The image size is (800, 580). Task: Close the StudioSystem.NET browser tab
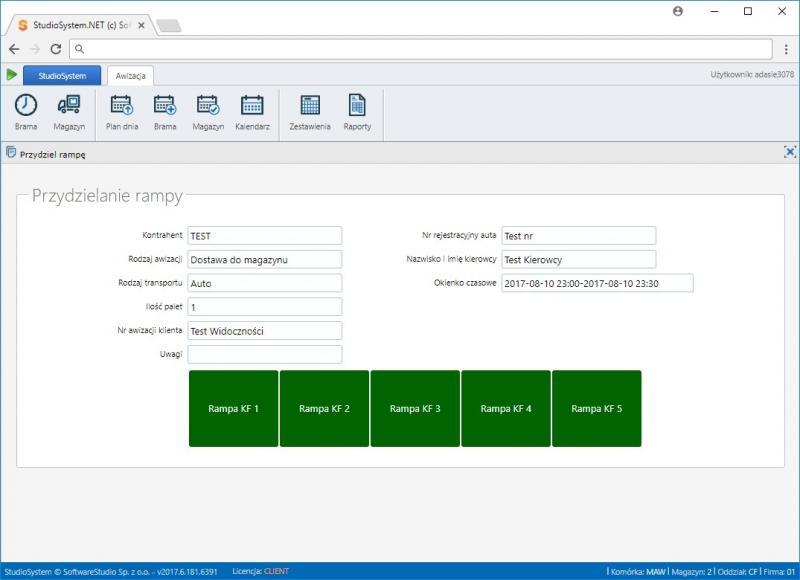point(141,25)
